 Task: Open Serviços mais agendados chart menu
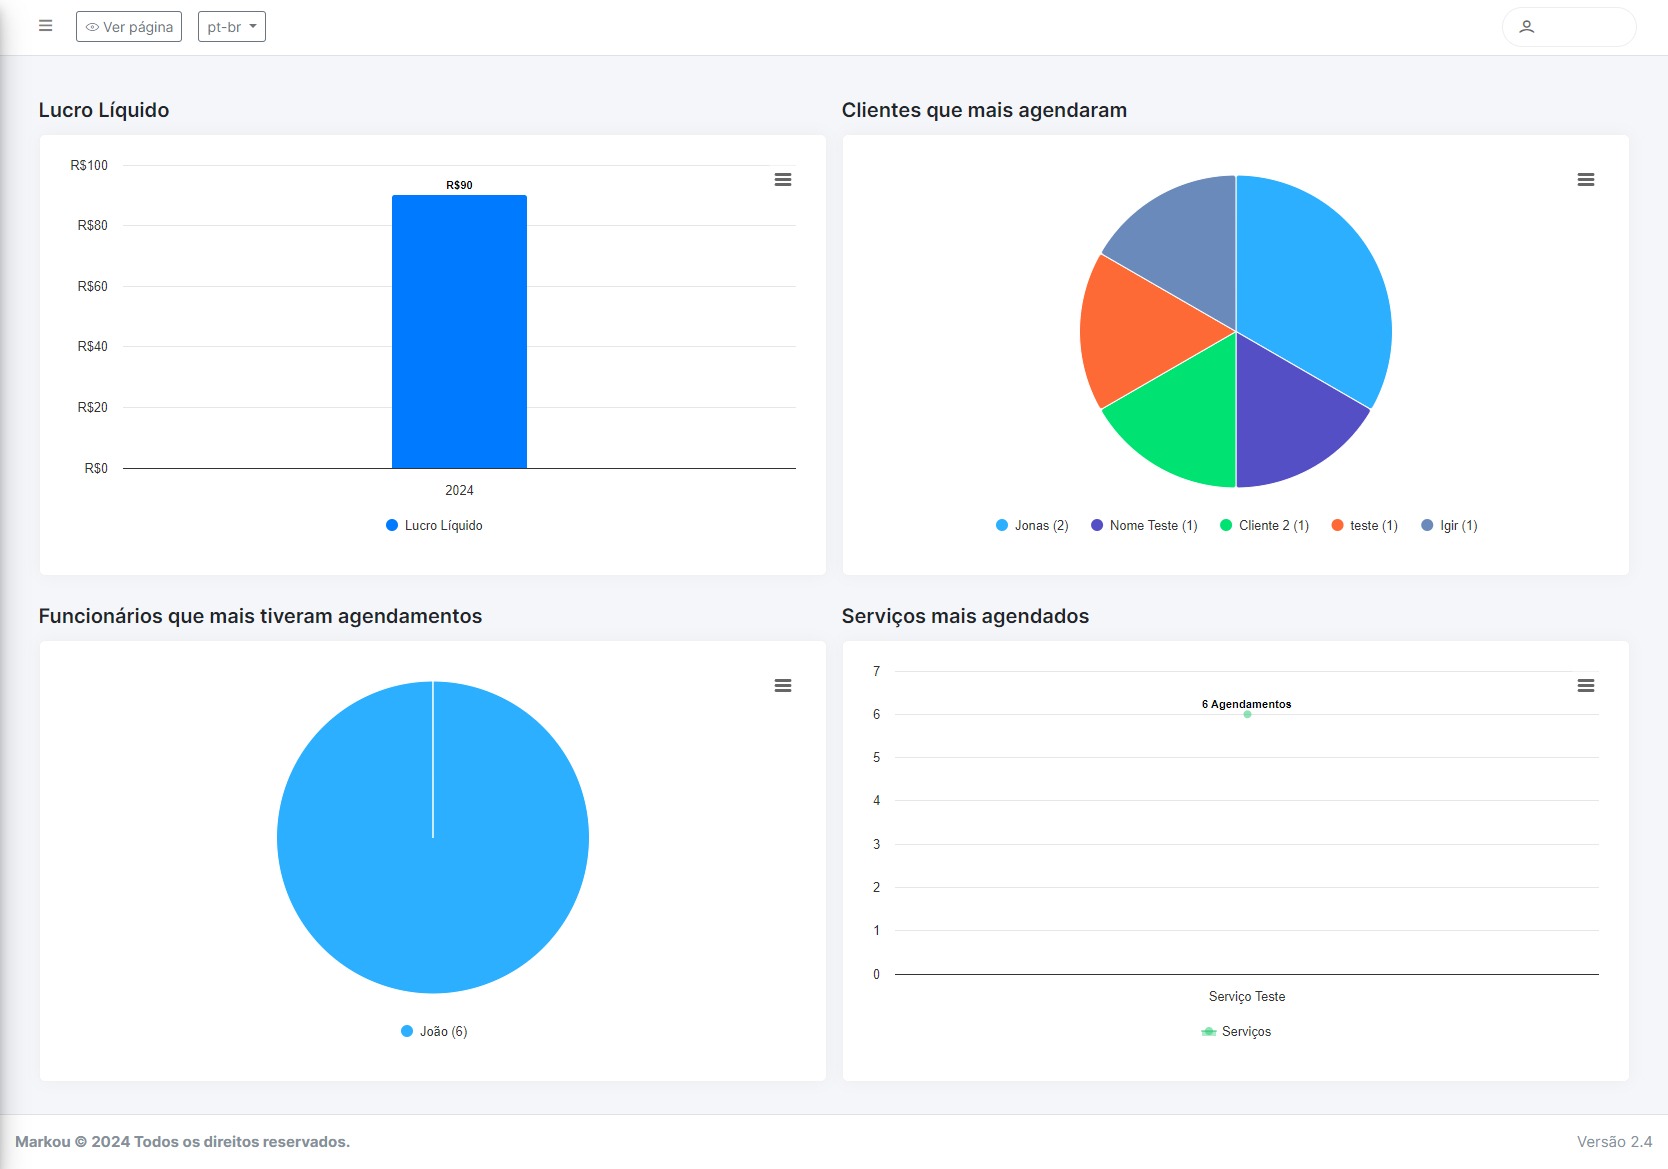(x=1586, y=686)
